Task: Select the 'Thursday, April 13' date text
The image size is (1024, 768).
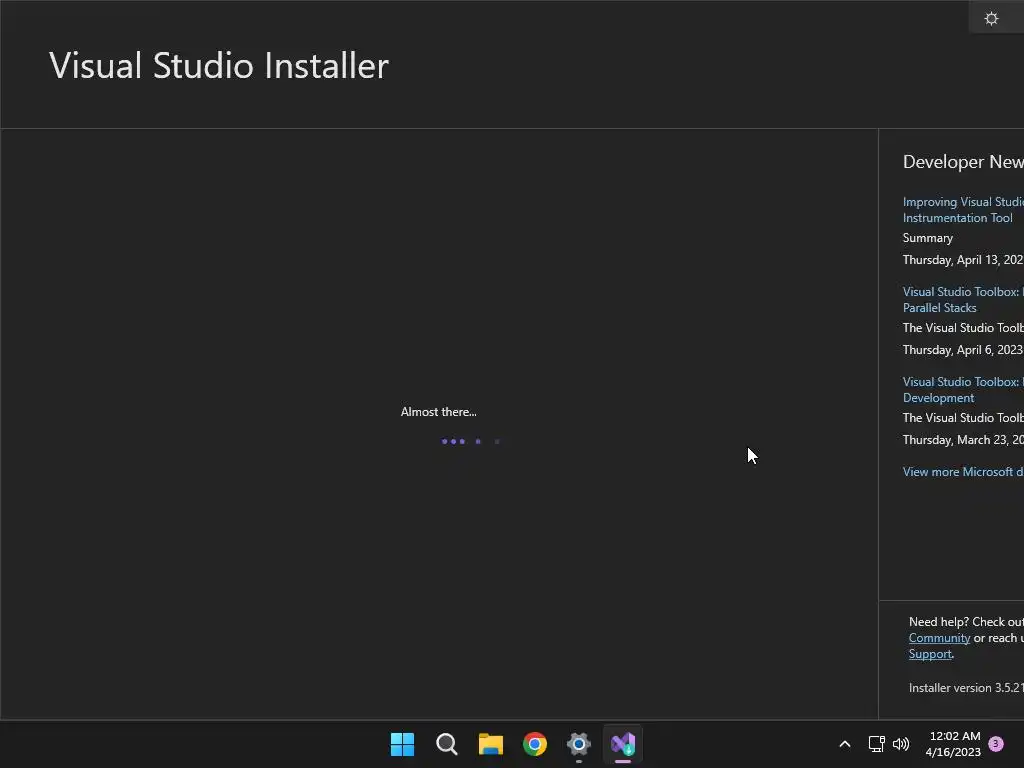Action: coord(963,260)
